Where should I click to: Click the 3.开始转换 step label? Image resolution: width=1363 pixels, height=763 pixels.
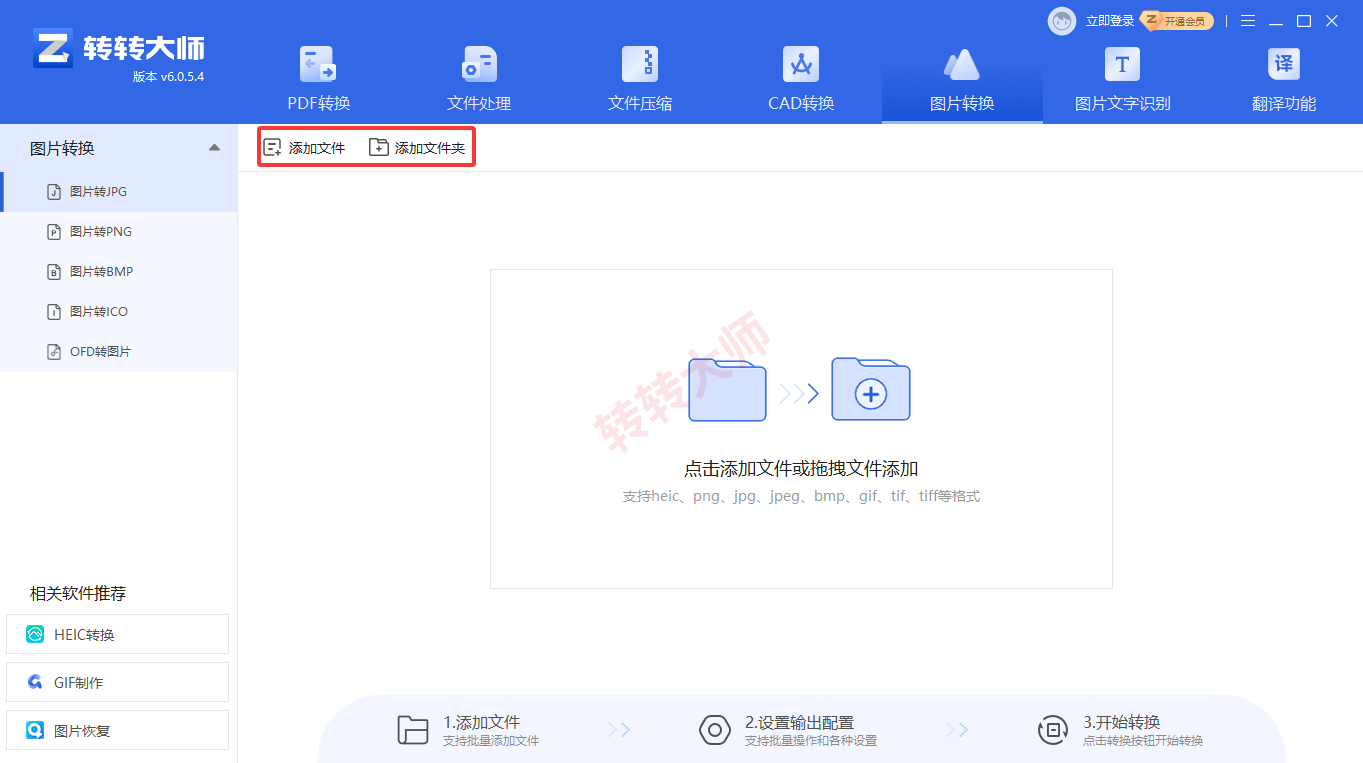[1121, 722]
